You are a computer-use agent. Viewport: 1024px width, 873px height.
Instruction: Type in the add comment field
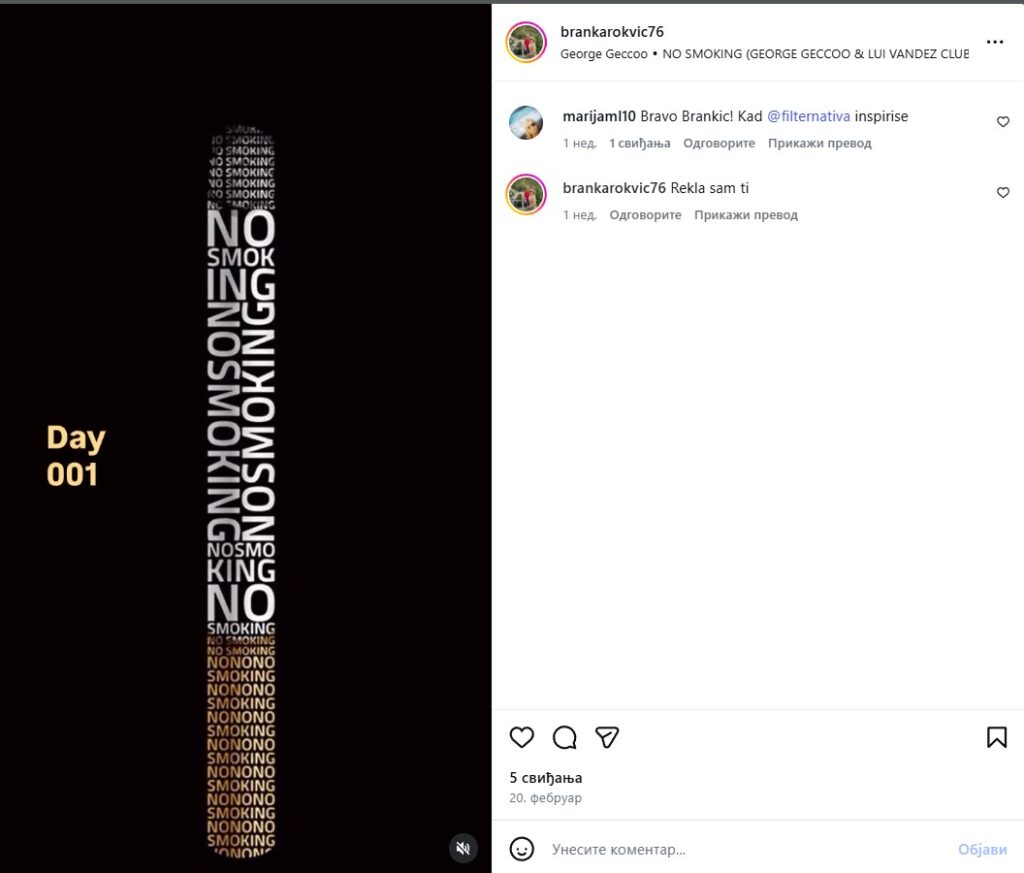click(740, 849)
